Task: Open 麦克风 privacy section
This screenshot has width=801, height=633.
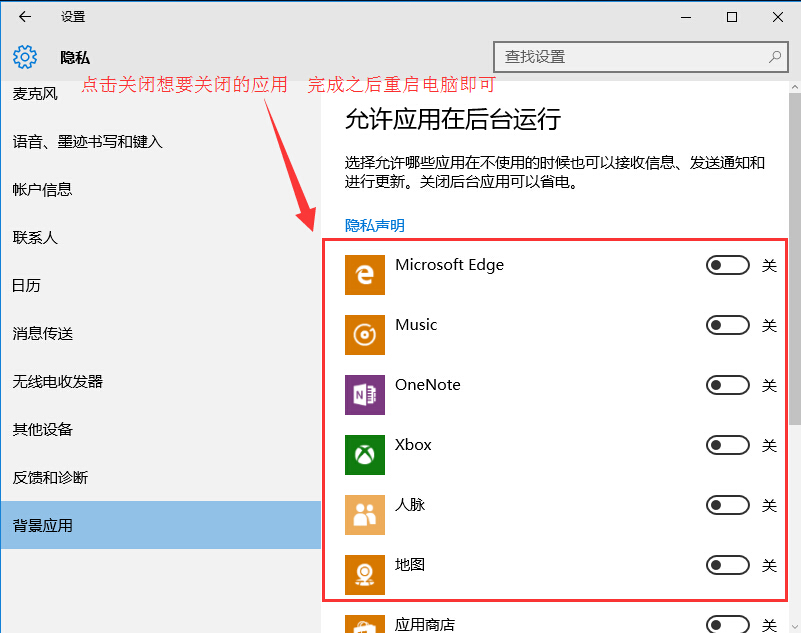Action: tap(160, 94)
